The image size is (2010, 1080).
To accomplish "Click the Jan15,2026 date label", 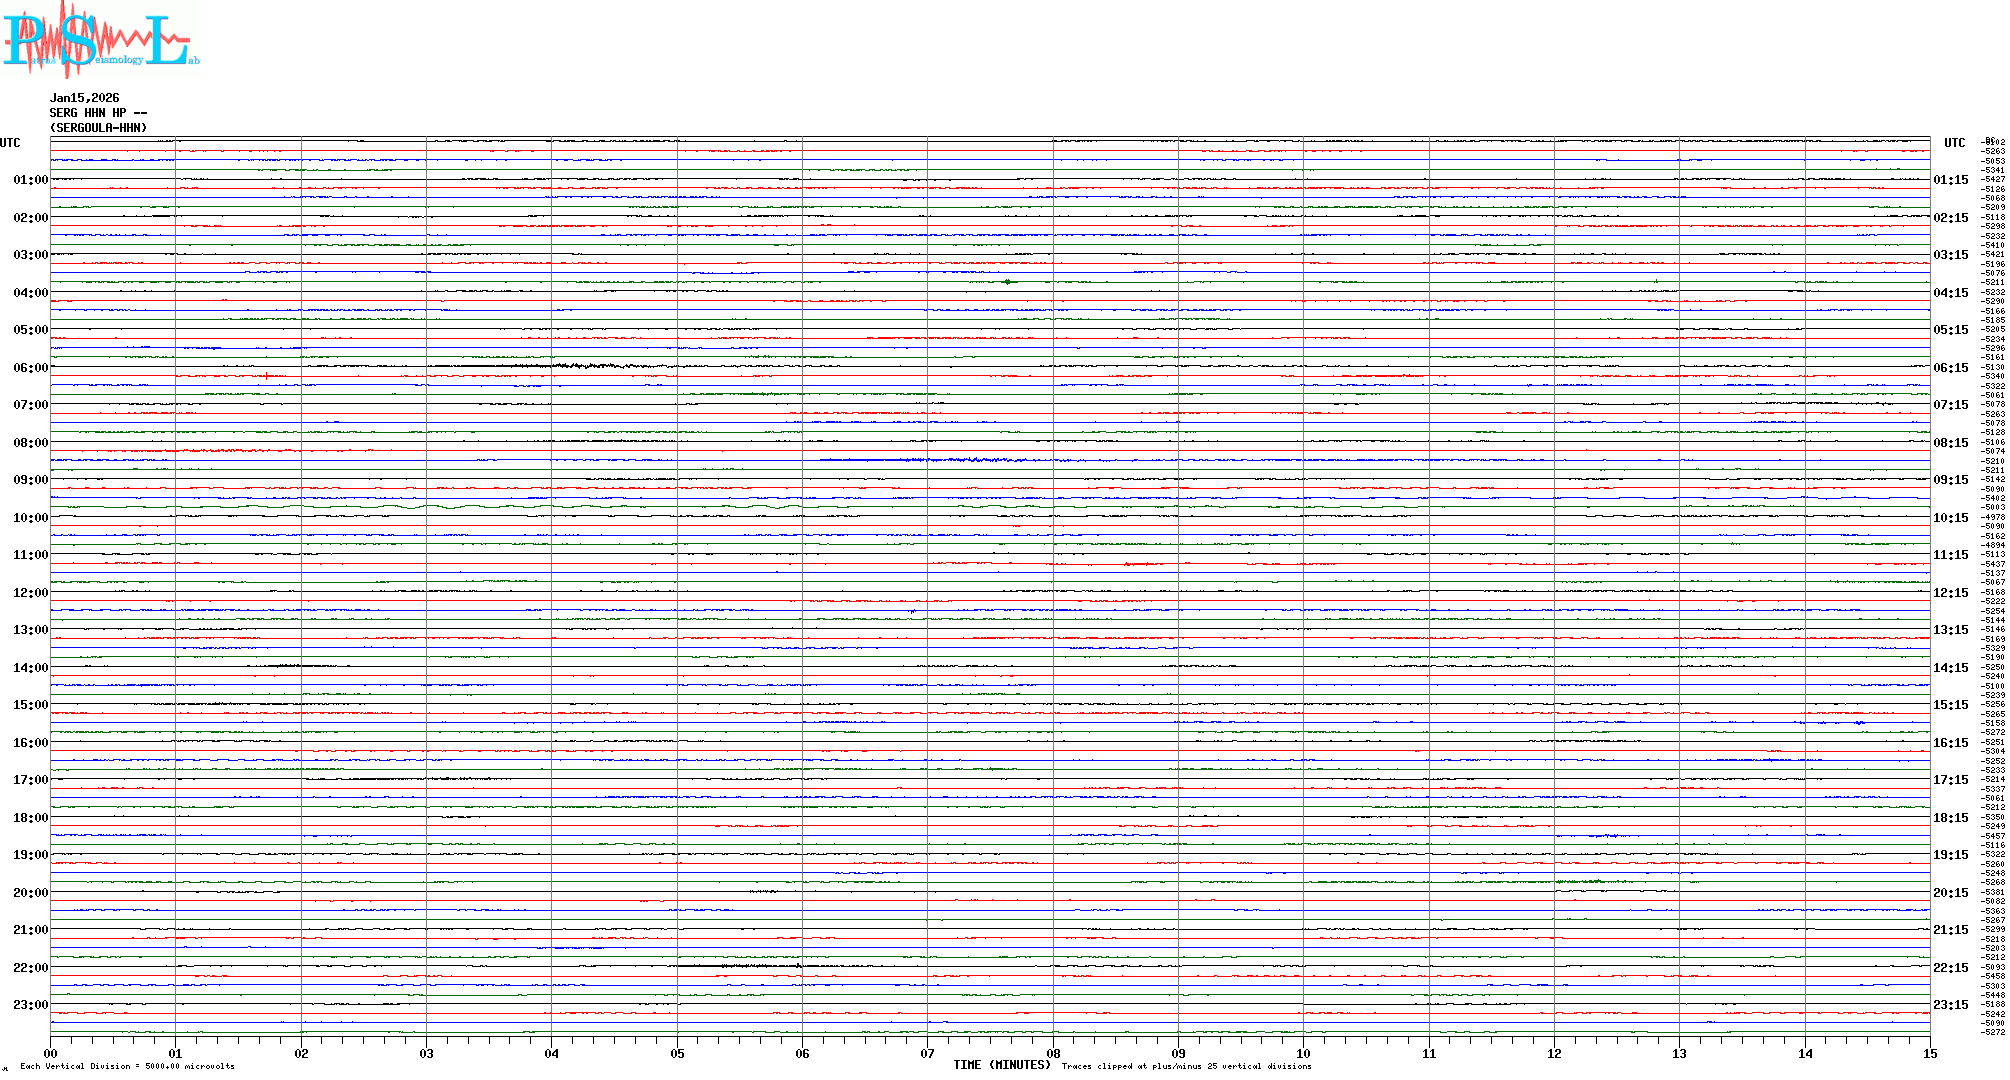I will [x=84, y=98].
